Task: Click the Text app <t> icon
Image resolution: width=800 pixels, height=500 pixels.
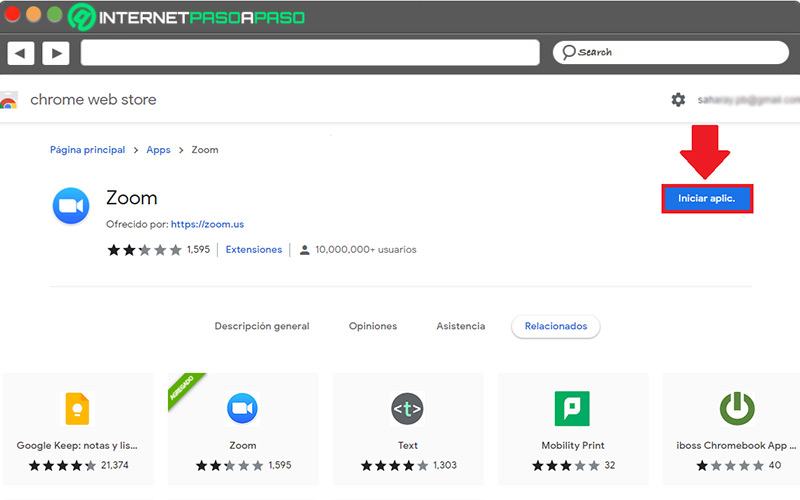Action: [407, 409]
